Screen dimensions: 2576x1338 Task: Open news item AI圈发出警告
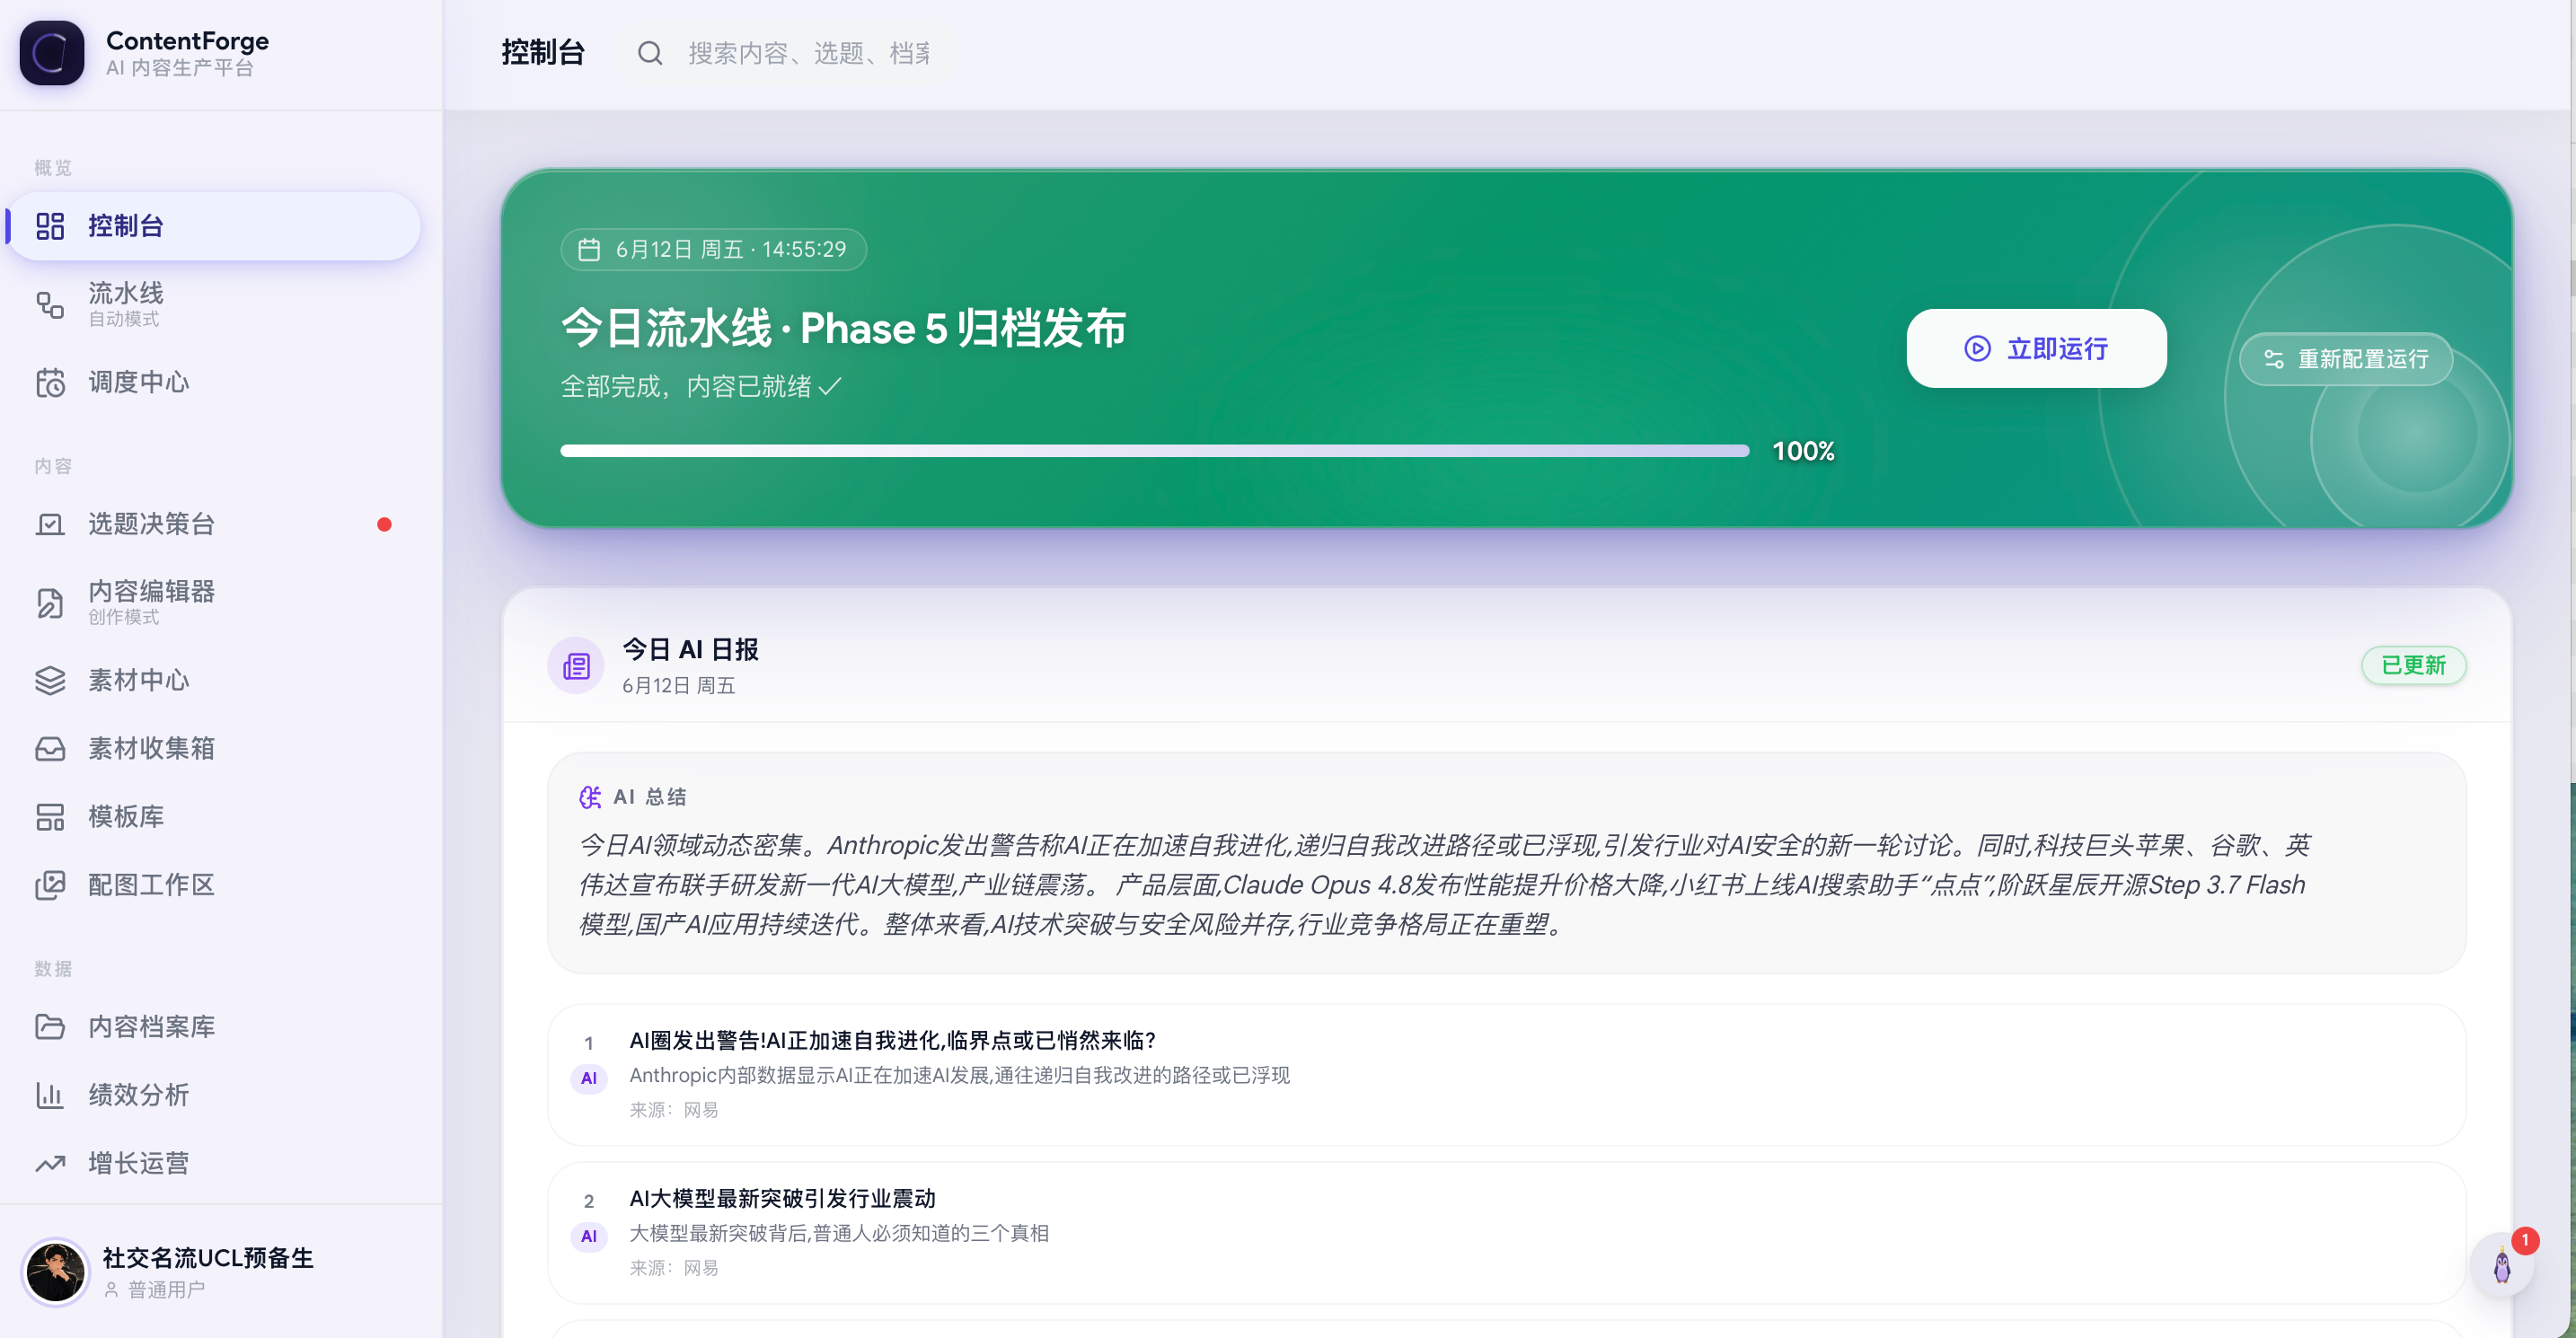pos(1506,1075)
